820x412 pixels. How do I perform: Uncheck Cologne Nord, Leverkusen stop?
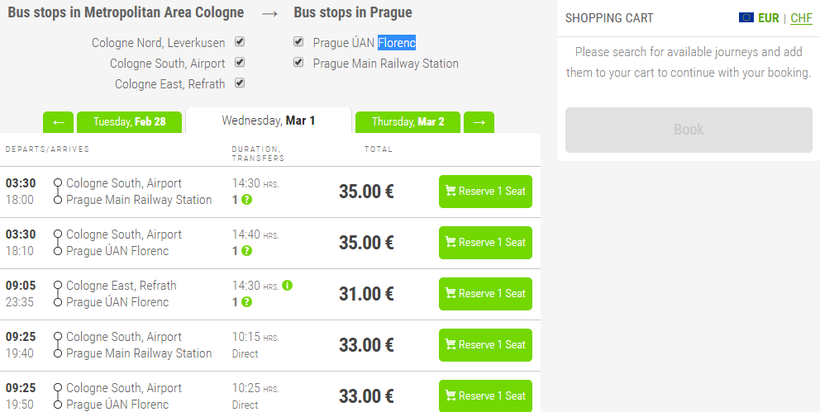239,42
